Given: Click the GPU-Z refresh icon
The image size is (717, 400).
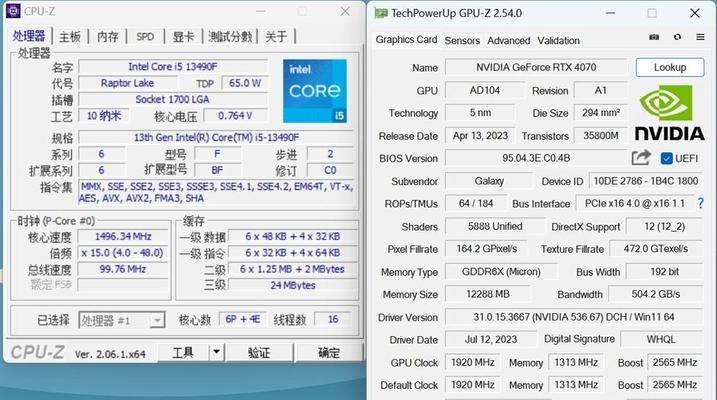Looking at the screenshot, I should pos(677,37).
